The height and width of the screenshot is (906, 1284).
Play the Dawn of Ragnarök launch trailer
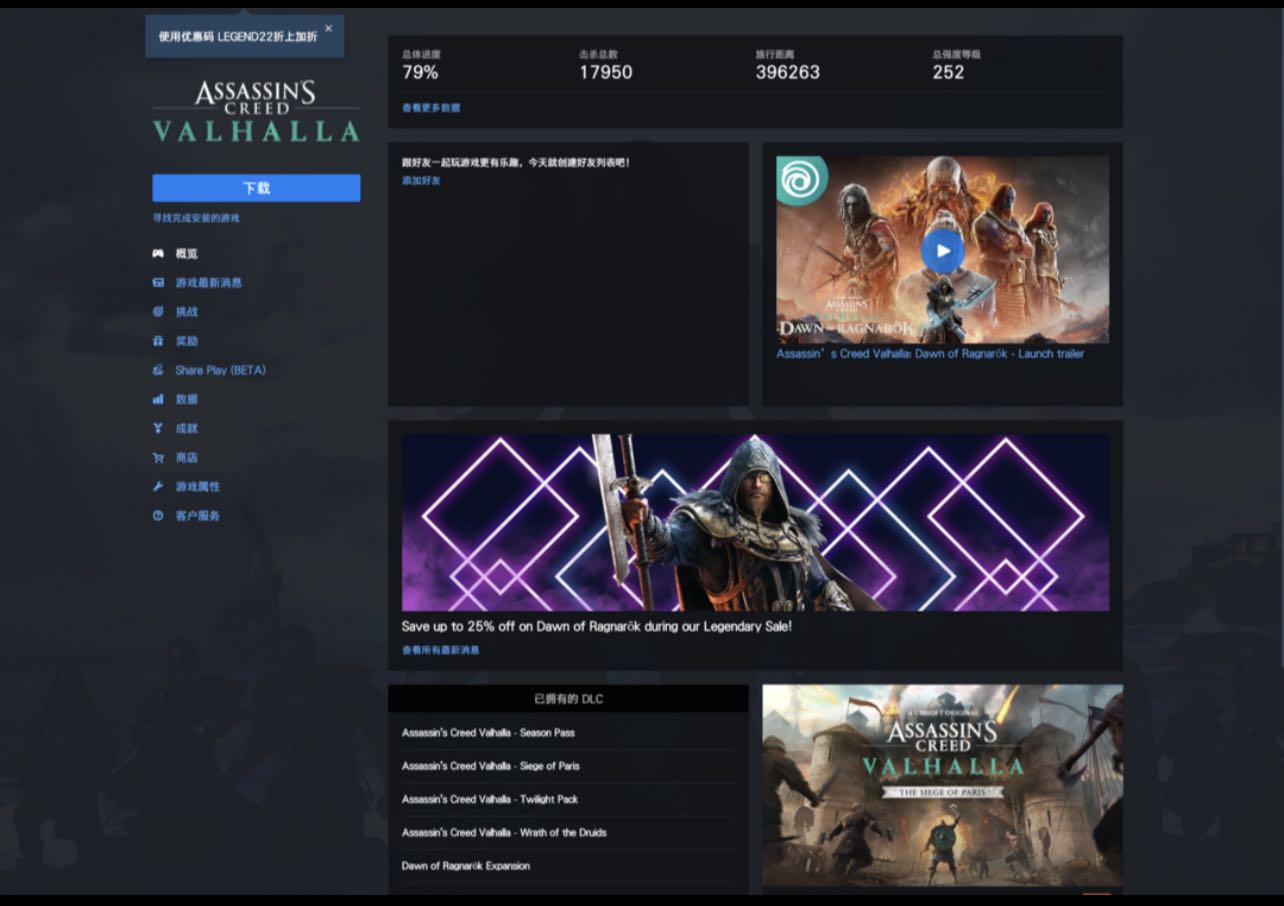pyautogui.click(x=942, y=251)
